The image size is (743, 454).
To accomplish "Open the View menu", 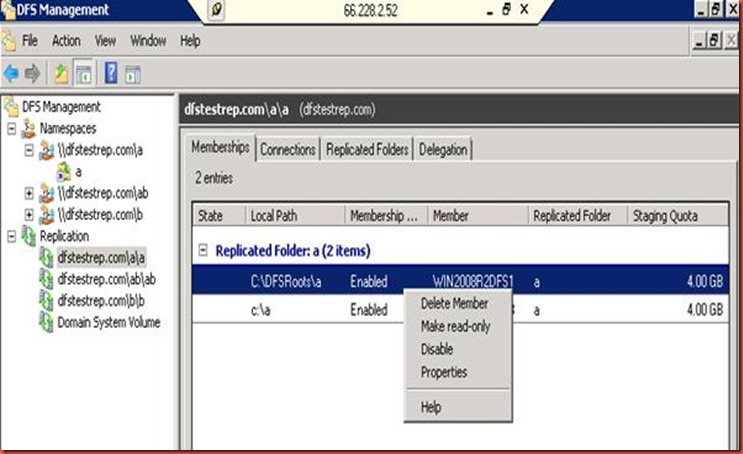I will (105, 41).
